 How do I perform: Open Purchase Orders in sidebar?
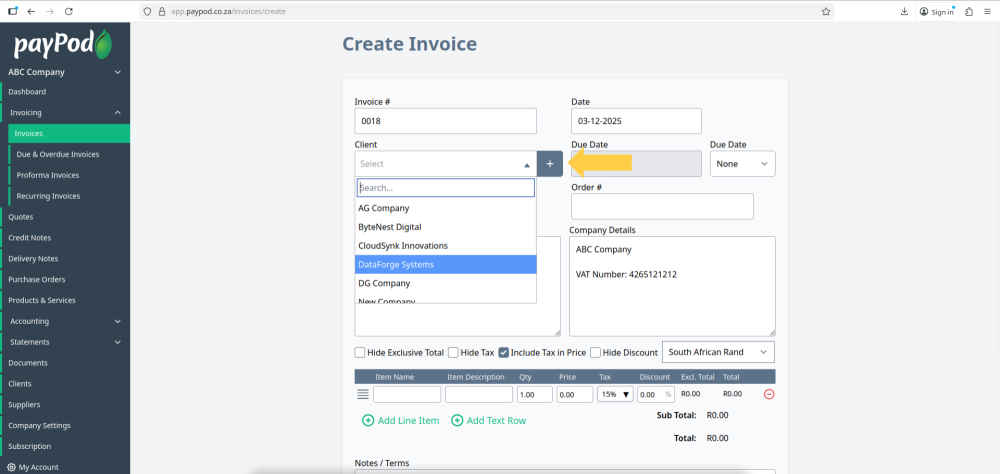click(x=65, y=279)
